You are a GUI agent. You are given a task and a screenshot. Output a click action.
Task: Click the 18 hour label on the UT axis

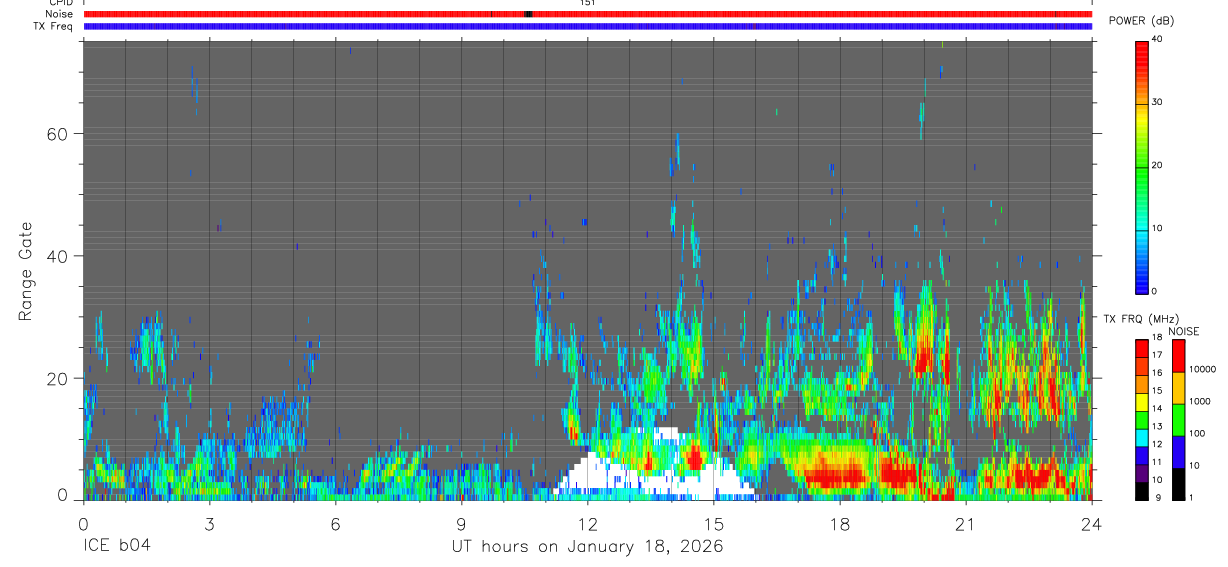click(839, 523)
